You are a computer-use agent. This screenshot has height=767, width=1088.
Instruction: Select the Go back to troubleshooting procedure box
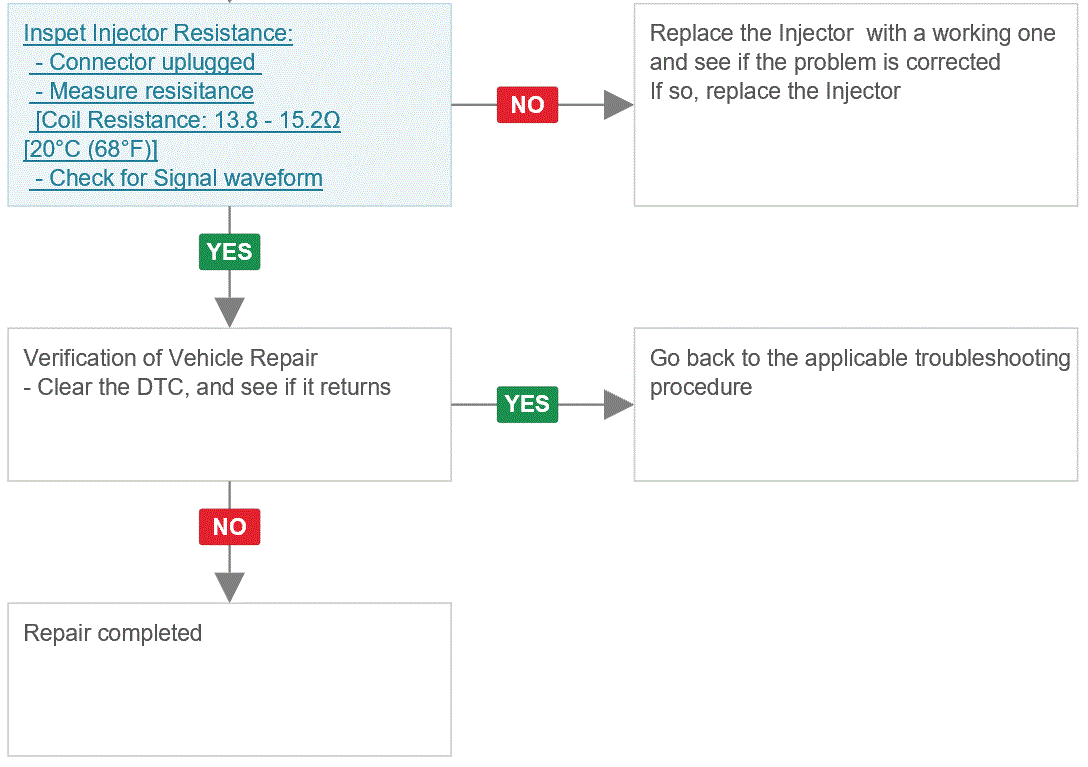click(x=856, y=405)
